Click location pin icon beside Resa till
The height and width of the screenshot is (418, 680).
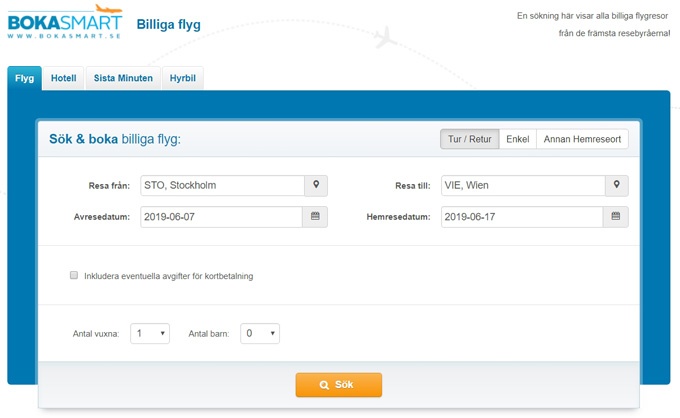pyautogui.click(x=616, y=185)
